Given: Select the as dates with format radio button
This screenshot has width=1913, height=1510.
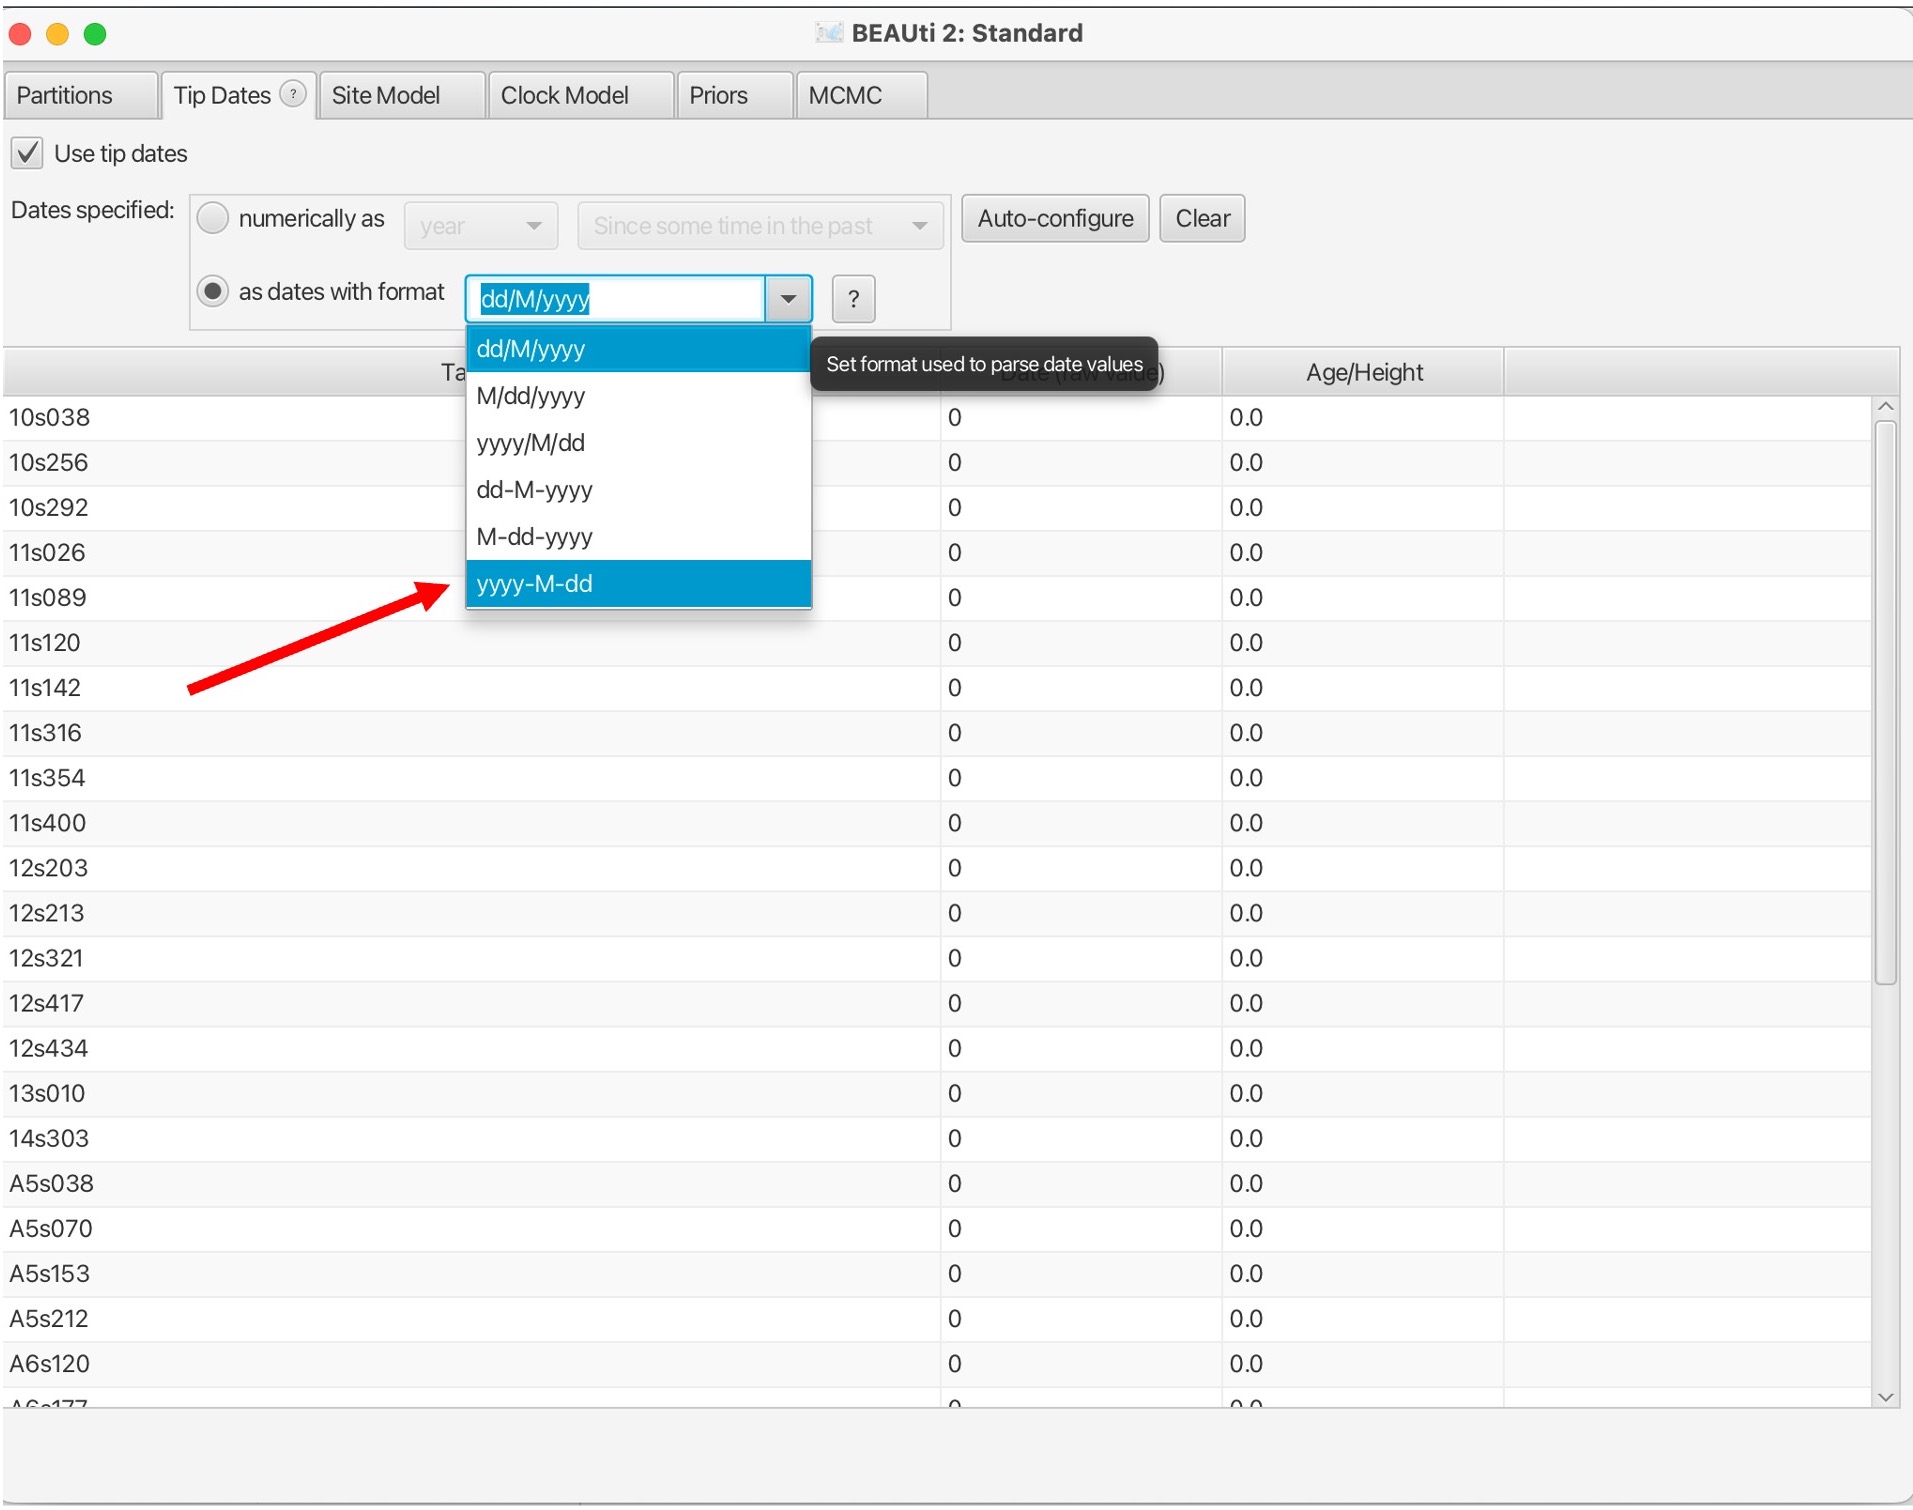Looking at the screenshot, I should click(x=213, y=291).
